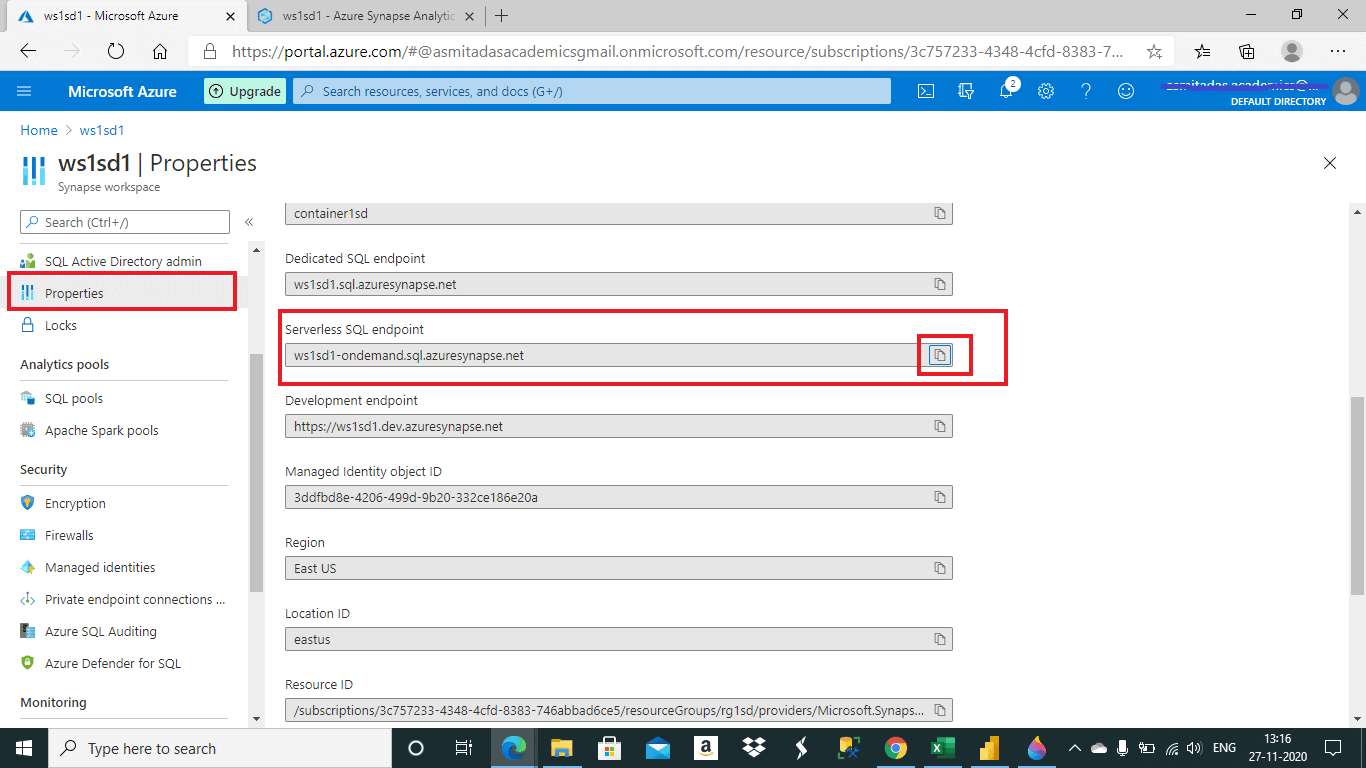1366x768 pixels.
Task: Open a new browser tab
Action: point(502,15)
